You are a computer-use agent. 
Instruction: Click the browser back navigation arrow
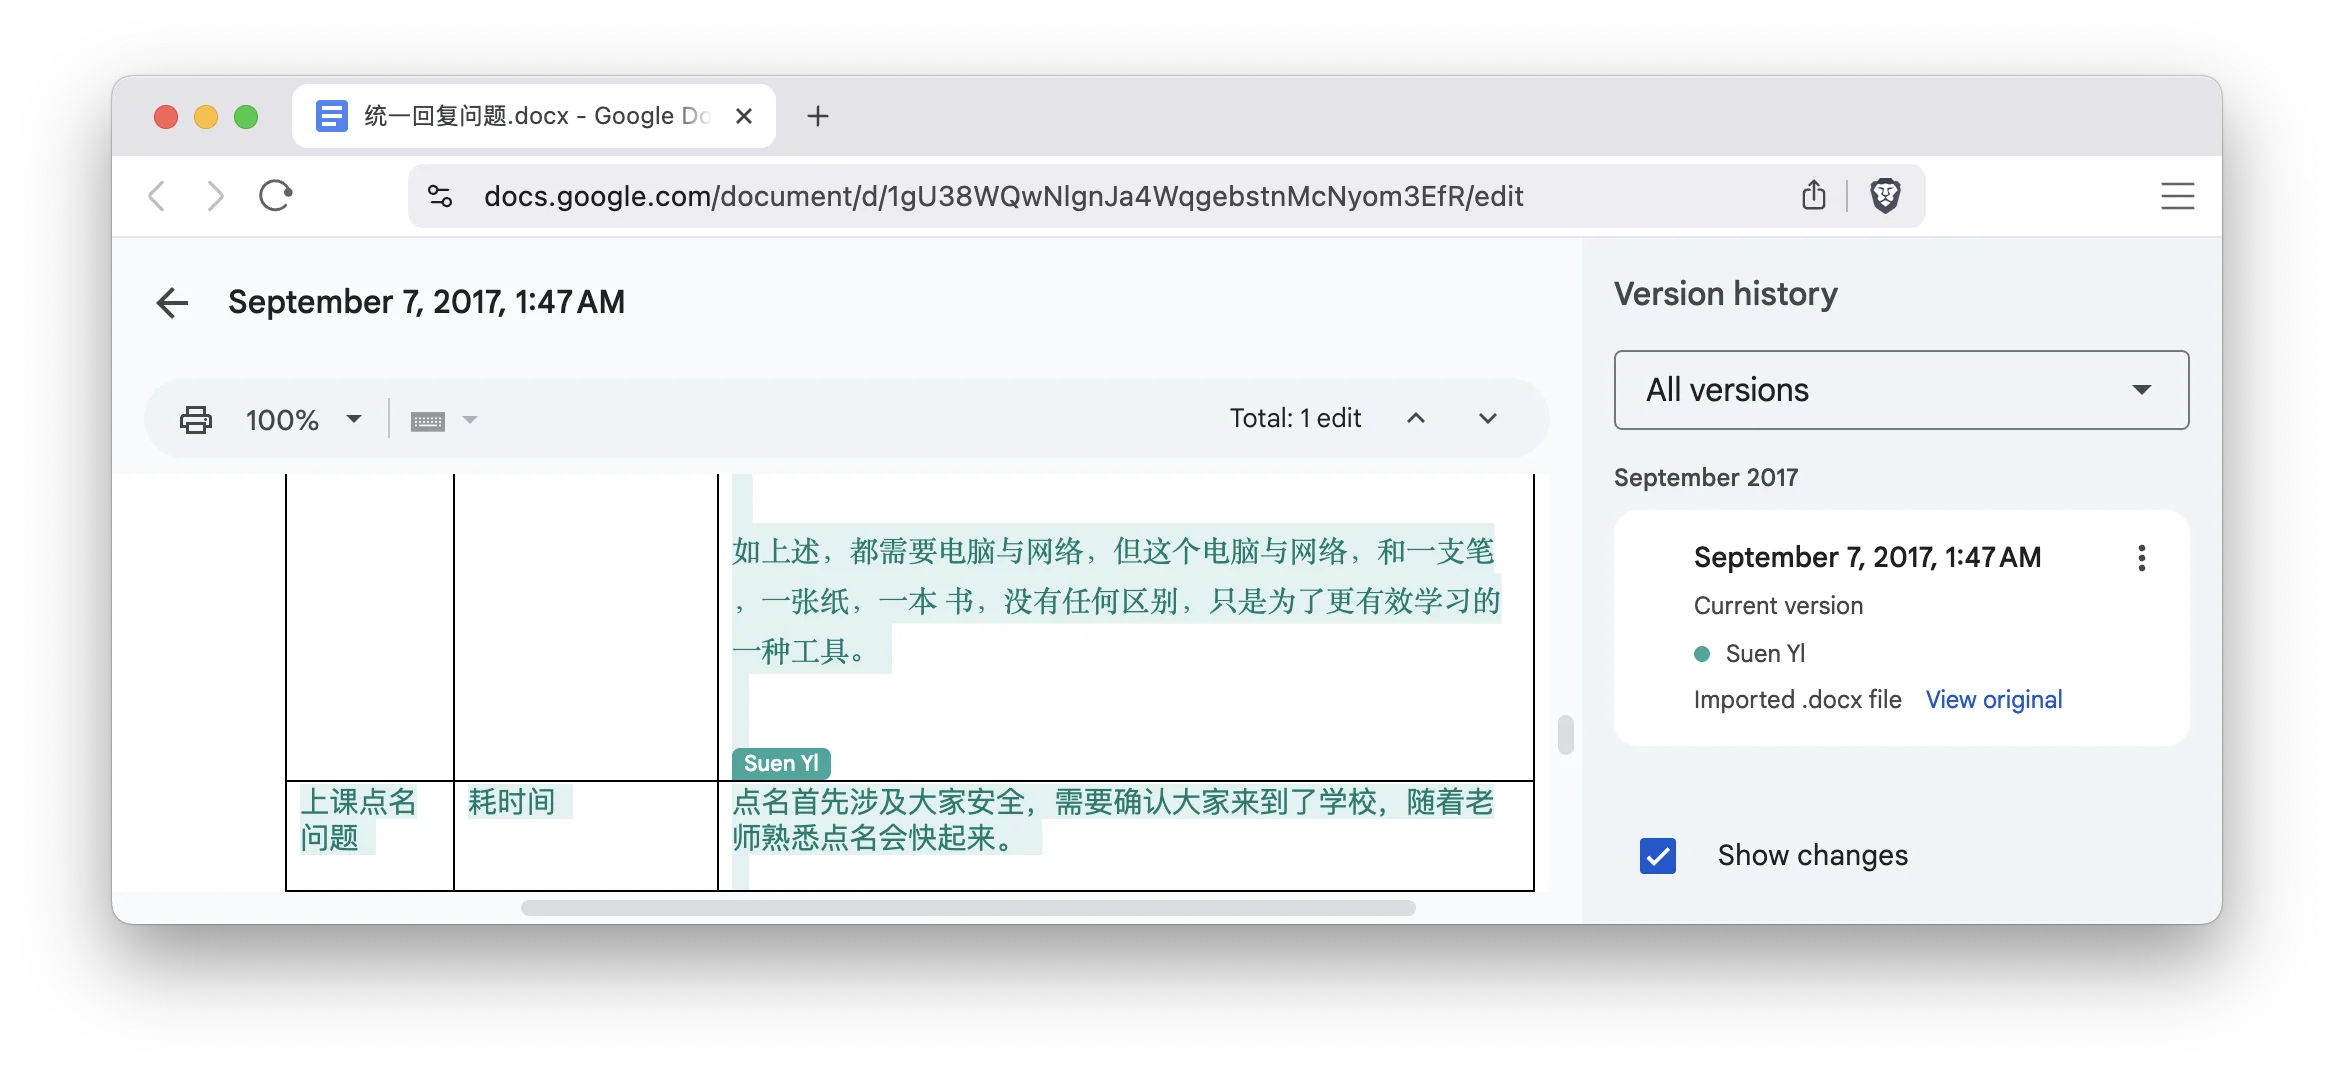[x=156, y=196]
